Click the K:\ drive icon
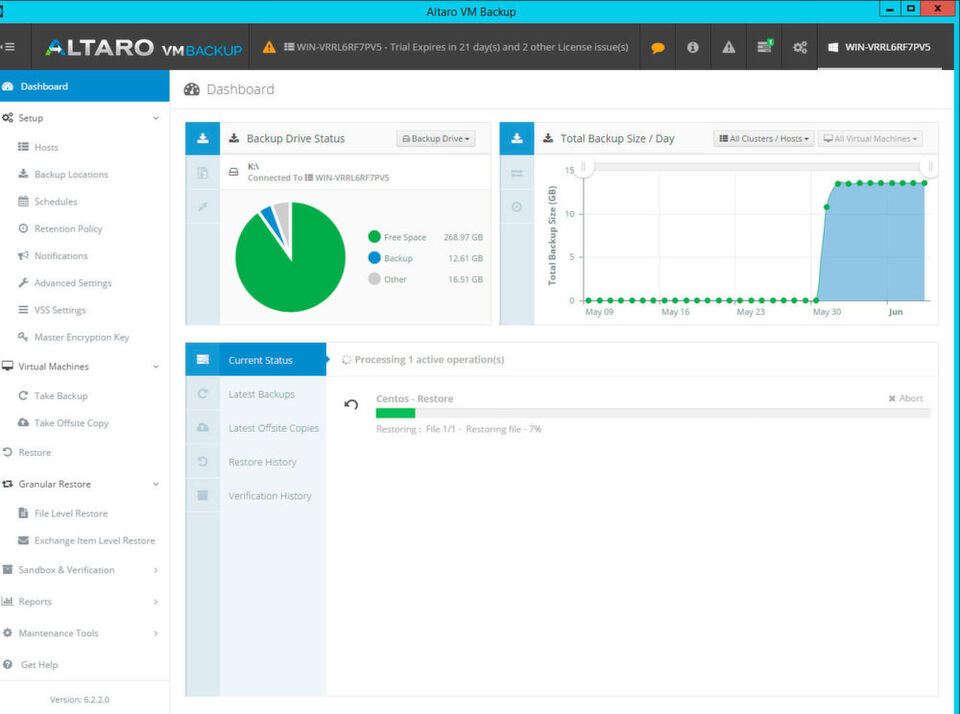Image resolution: width=960 pixels, height=714 pixels. pos(233,172)
